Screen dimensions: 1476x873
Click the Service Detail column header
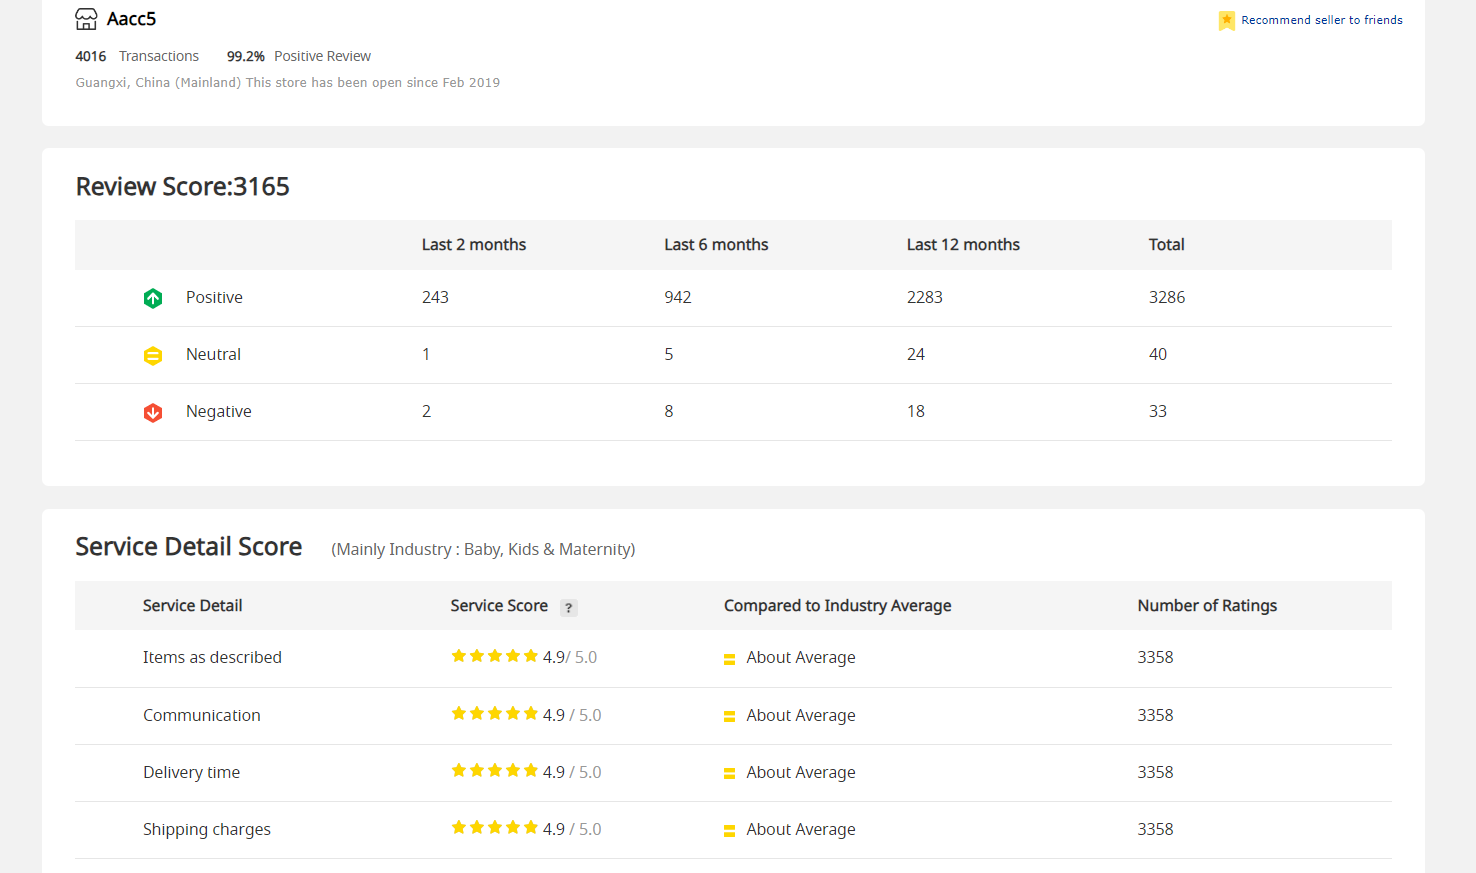click(x=192, y=606)
